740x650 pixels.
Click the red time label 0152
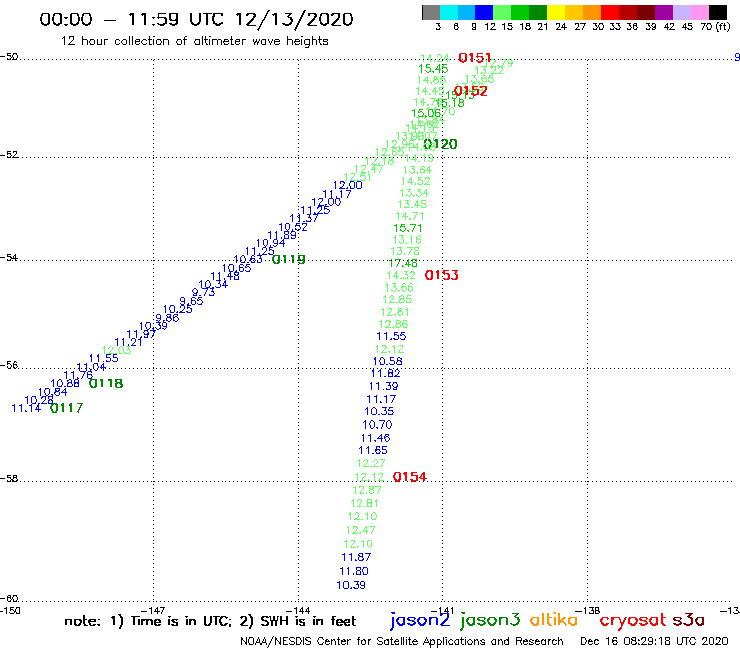[x=471, y=91]
